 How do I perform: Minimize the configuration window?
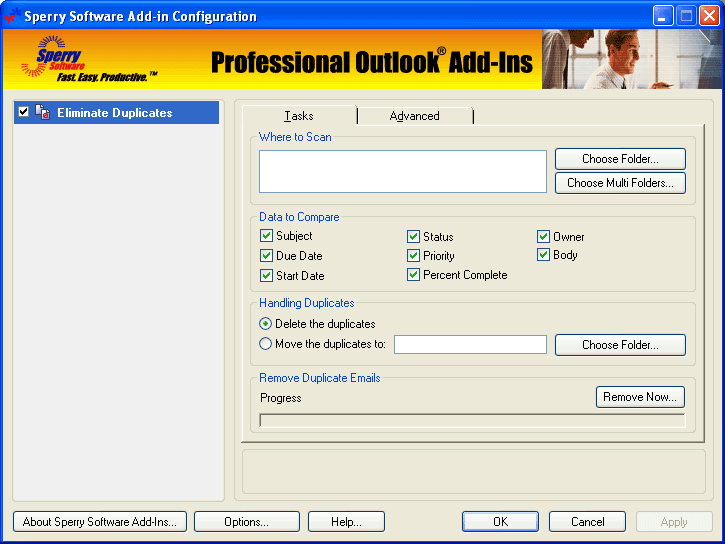663,16
